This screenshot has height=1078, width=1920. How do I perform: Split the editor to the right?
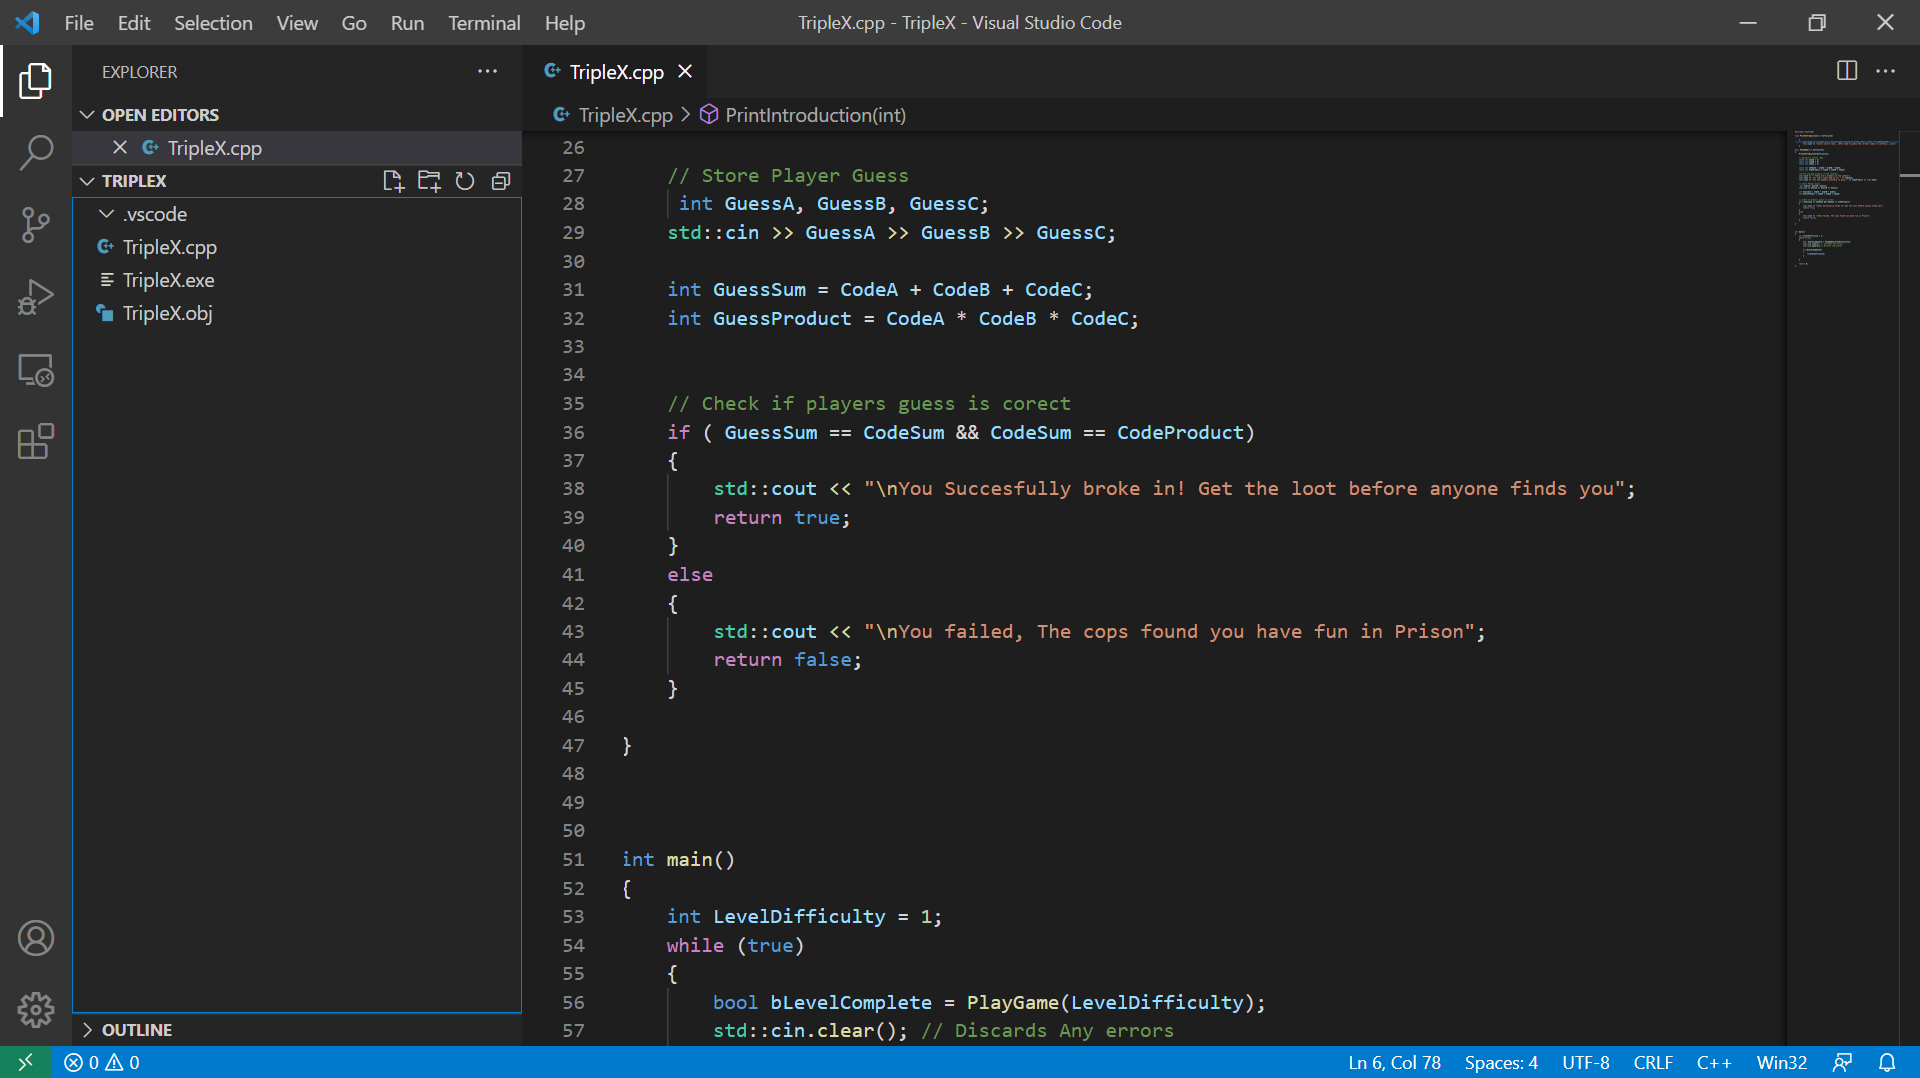[x=1846, y=71]
